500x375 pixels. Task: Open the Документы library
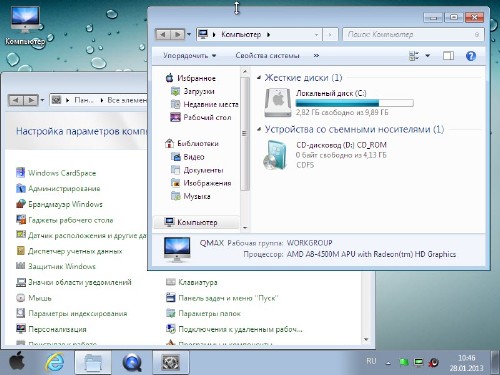197,170
